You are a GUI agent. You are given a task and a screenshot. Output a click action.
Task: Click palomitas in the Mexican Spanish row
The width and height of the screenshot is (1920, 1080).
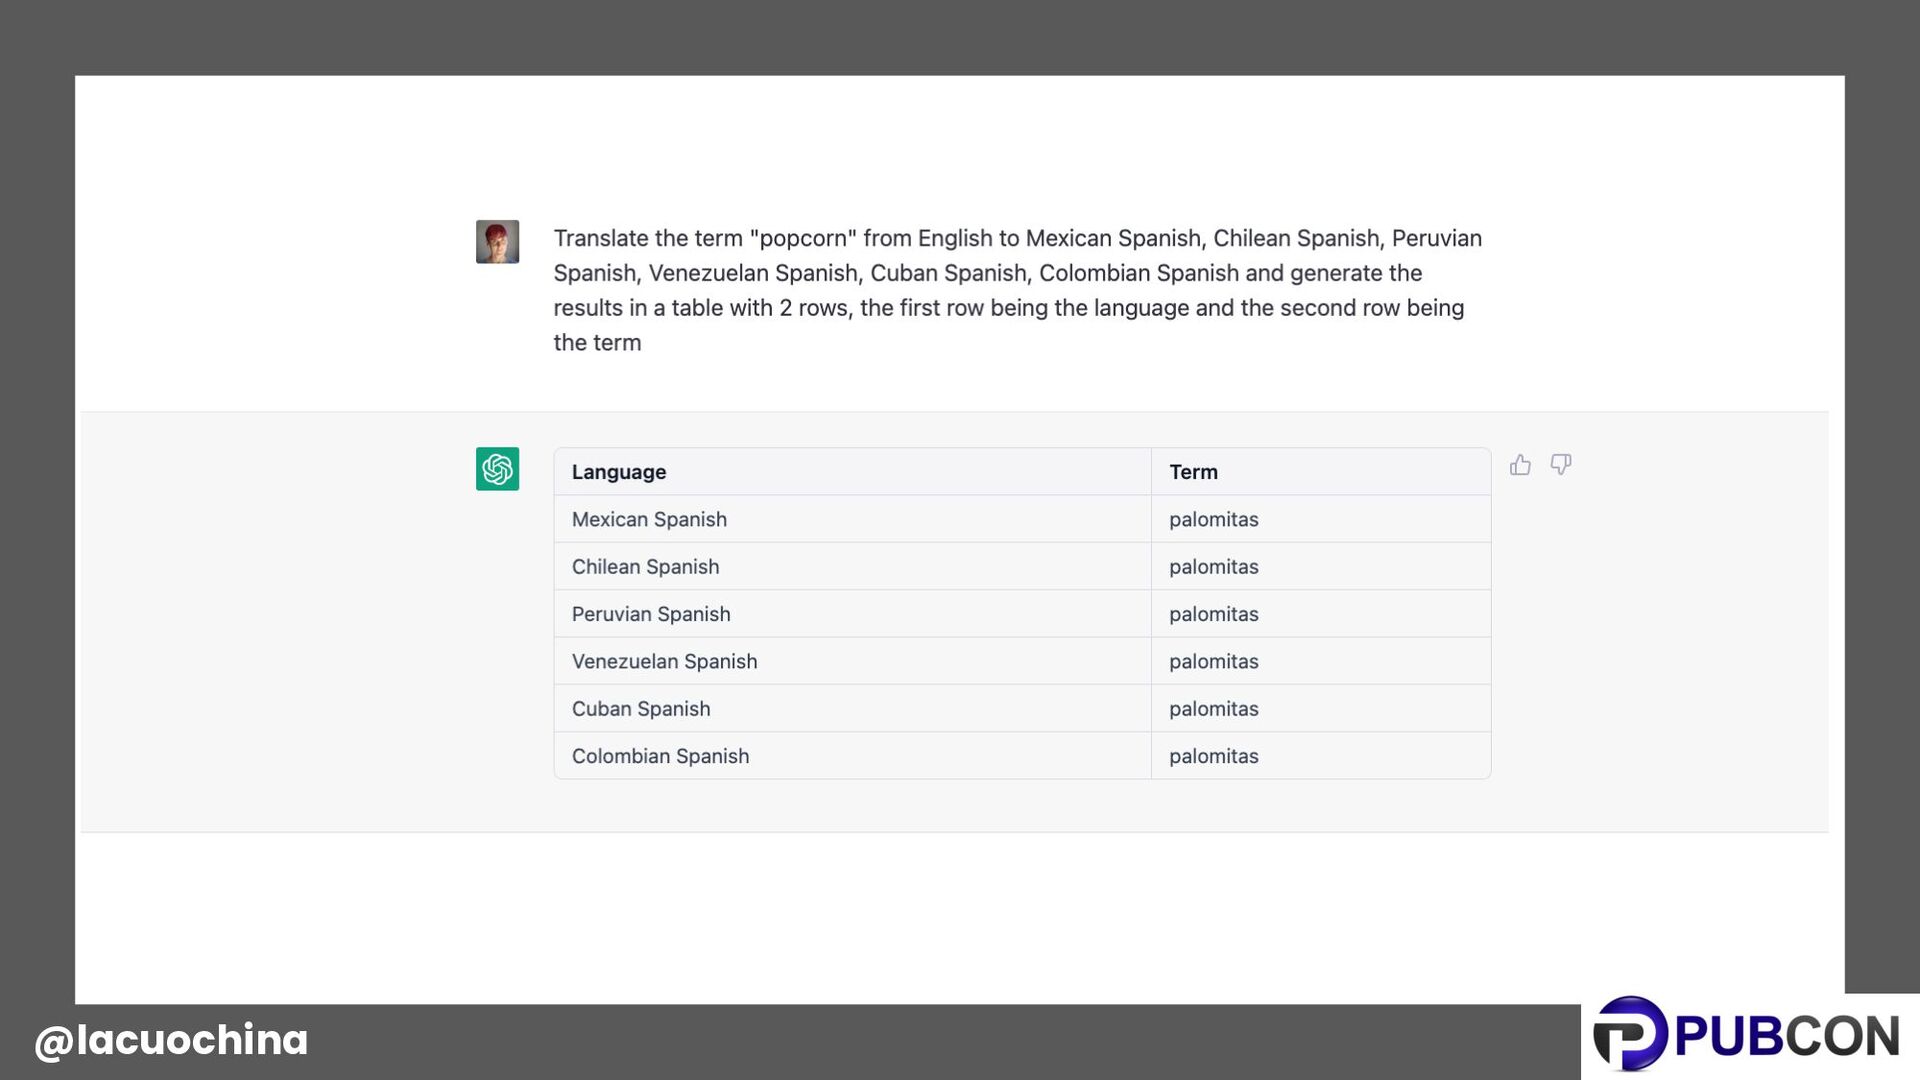point(1213,520)
